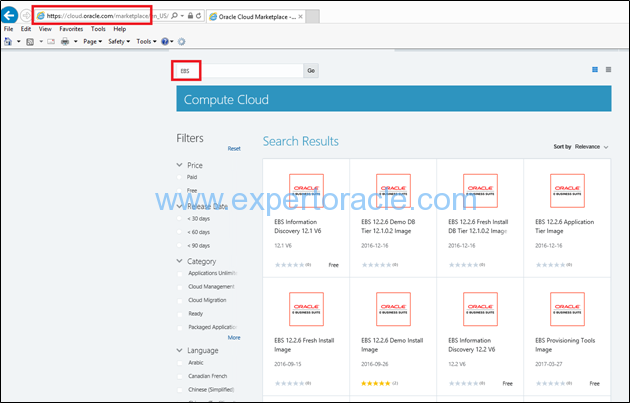Click the gear icon in command bar

[182, 41]
